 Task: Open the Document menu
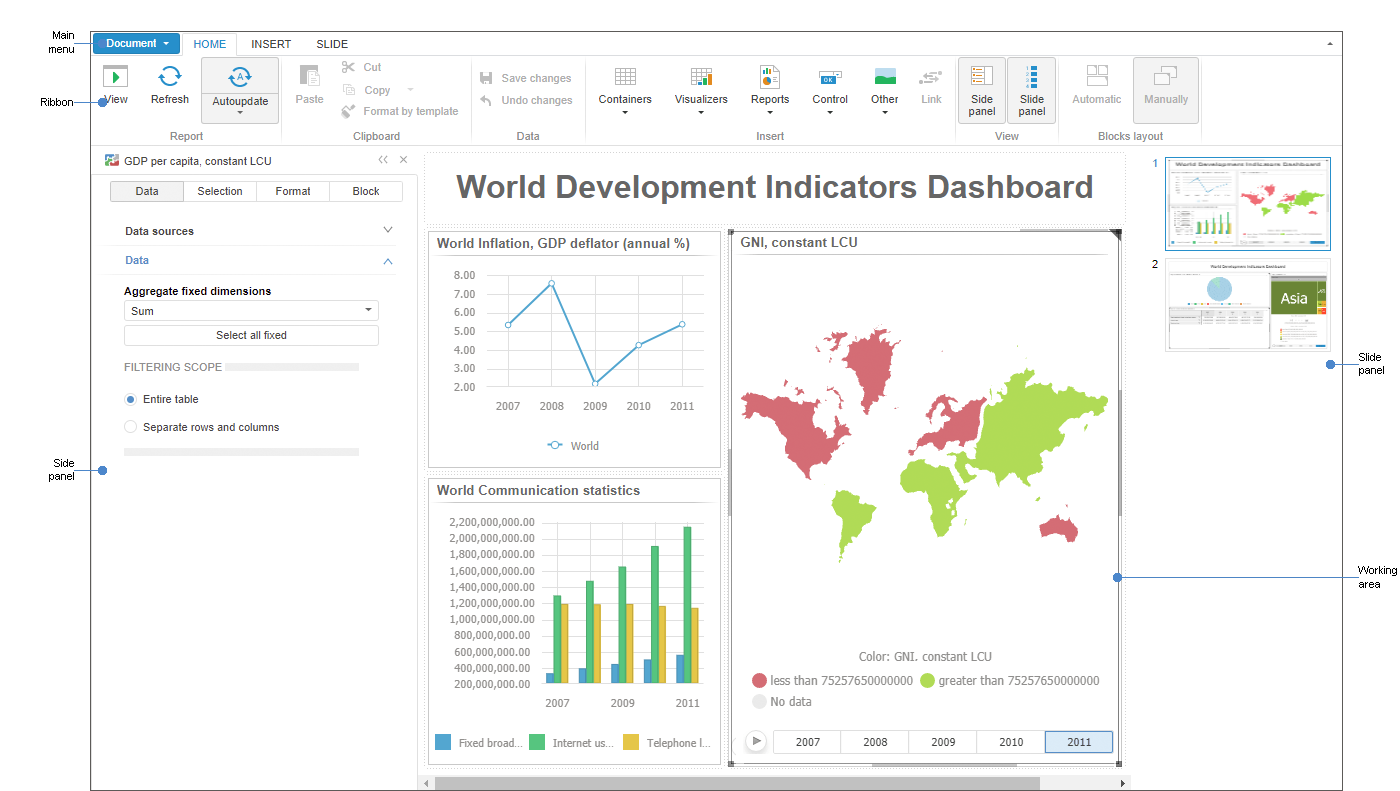coord(136,43)
